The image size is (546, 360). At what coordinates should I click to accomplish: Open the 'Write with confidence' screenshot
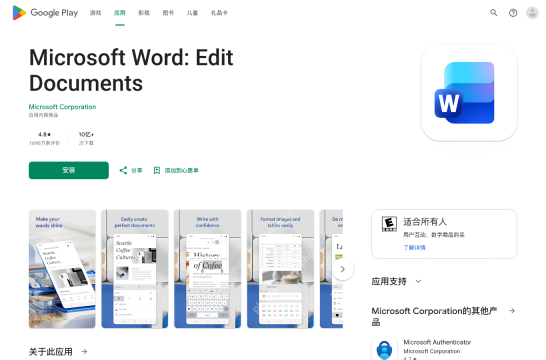(208, 269)
